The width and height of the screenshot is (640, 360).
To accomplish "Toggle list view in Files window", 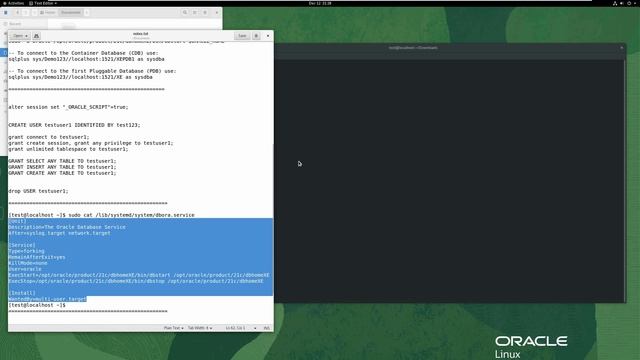I will click(195, 13).
